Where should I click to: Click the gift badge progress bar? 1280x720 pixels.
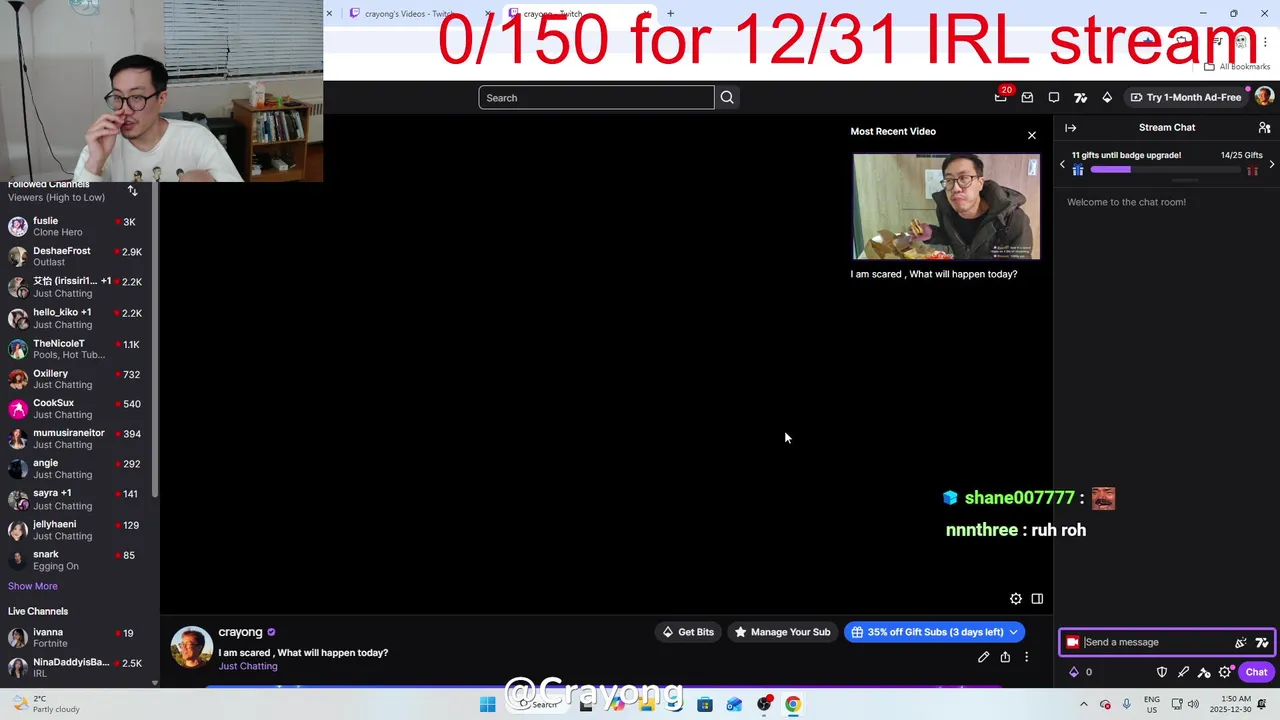click(1166, 169)
